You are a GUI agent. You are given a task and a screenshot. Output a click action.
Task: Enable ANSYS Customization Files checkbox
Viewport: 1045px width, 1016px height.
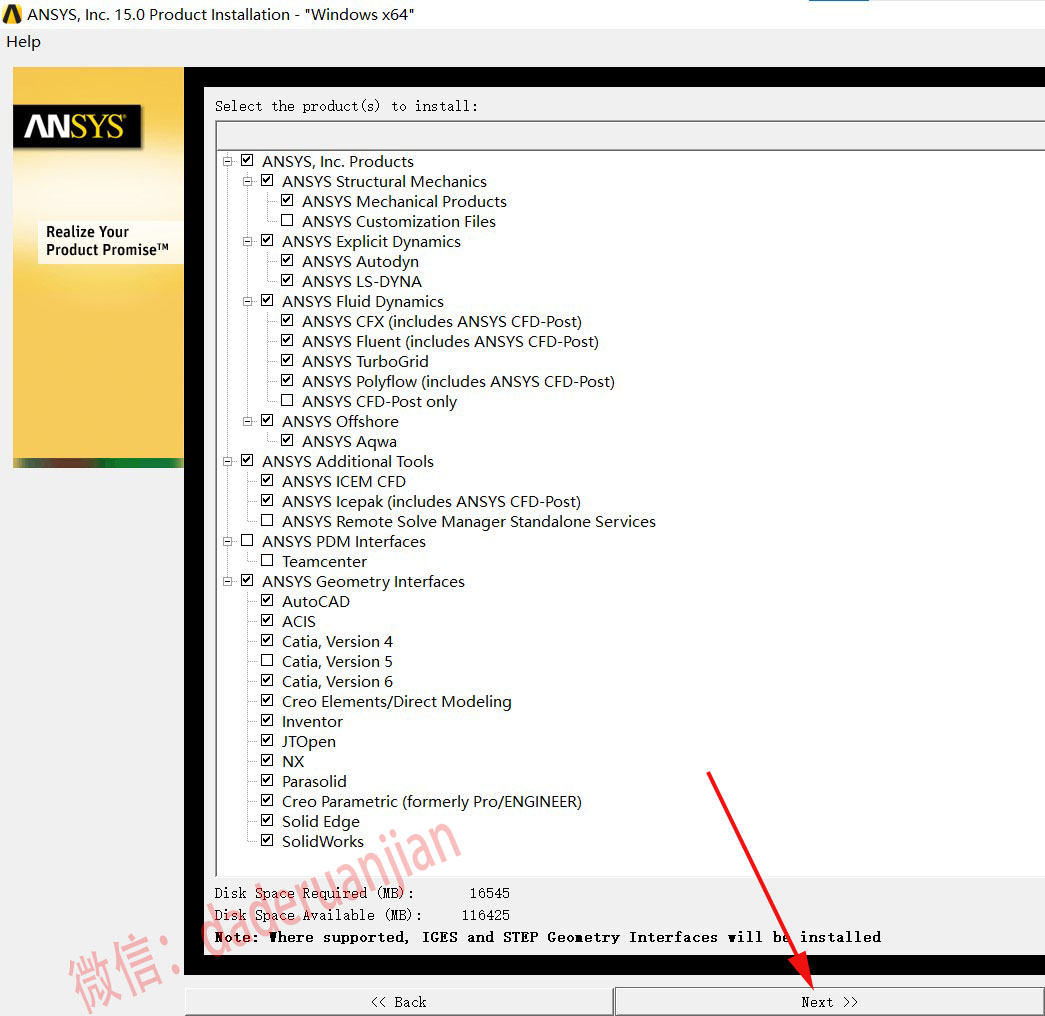[x=287, y=221]
